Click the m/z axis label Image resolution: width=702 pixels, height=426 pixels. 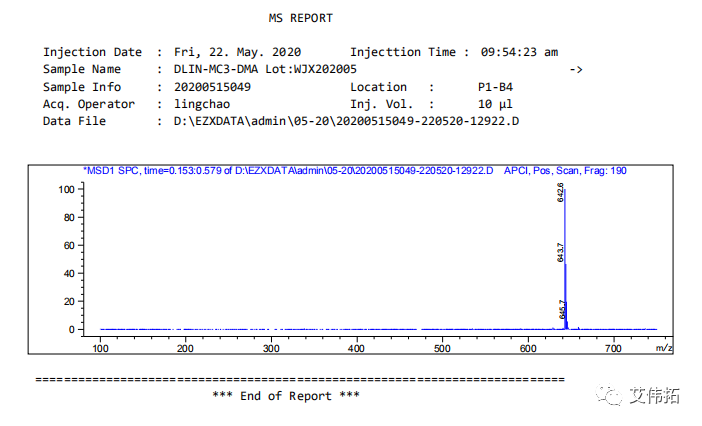pyautogui.click(x=663, y=347)
